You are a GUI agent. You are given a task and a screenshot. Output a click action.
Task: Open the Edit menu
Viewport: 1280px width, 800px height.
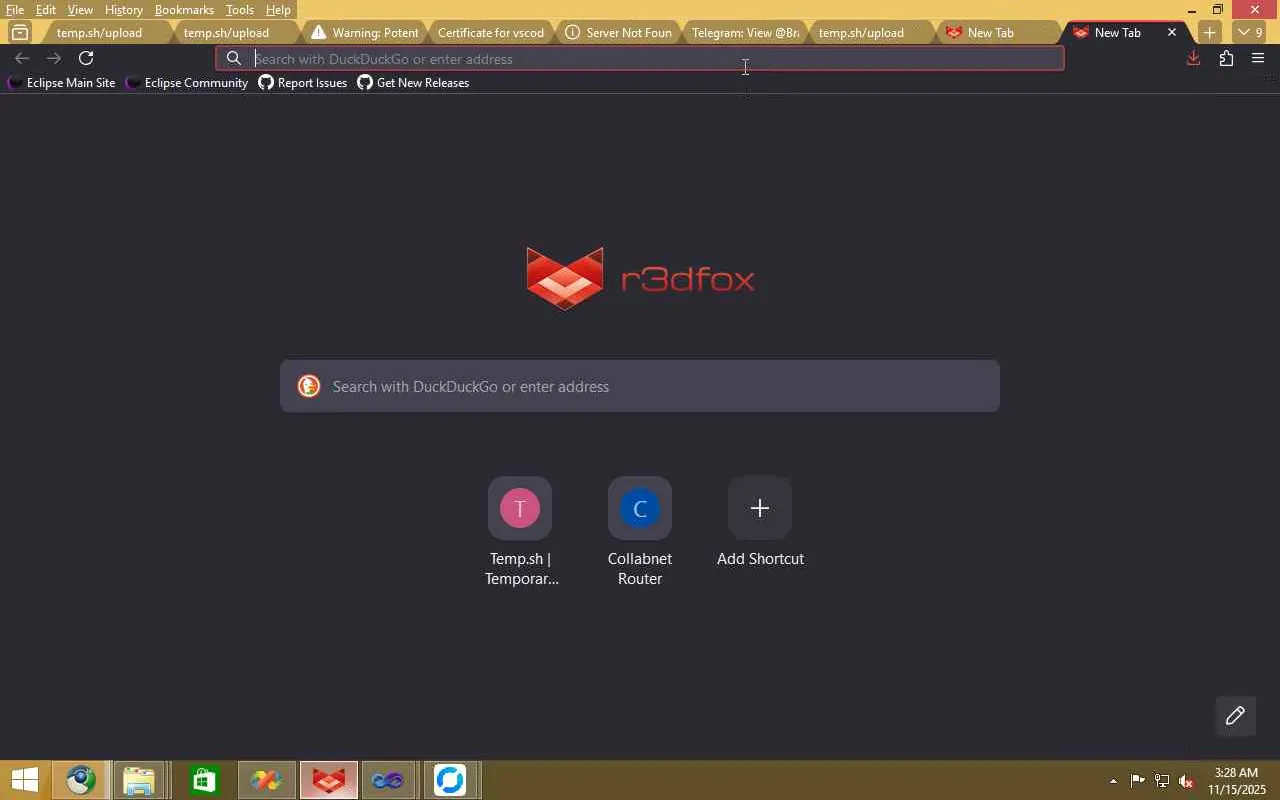point(46,9)
